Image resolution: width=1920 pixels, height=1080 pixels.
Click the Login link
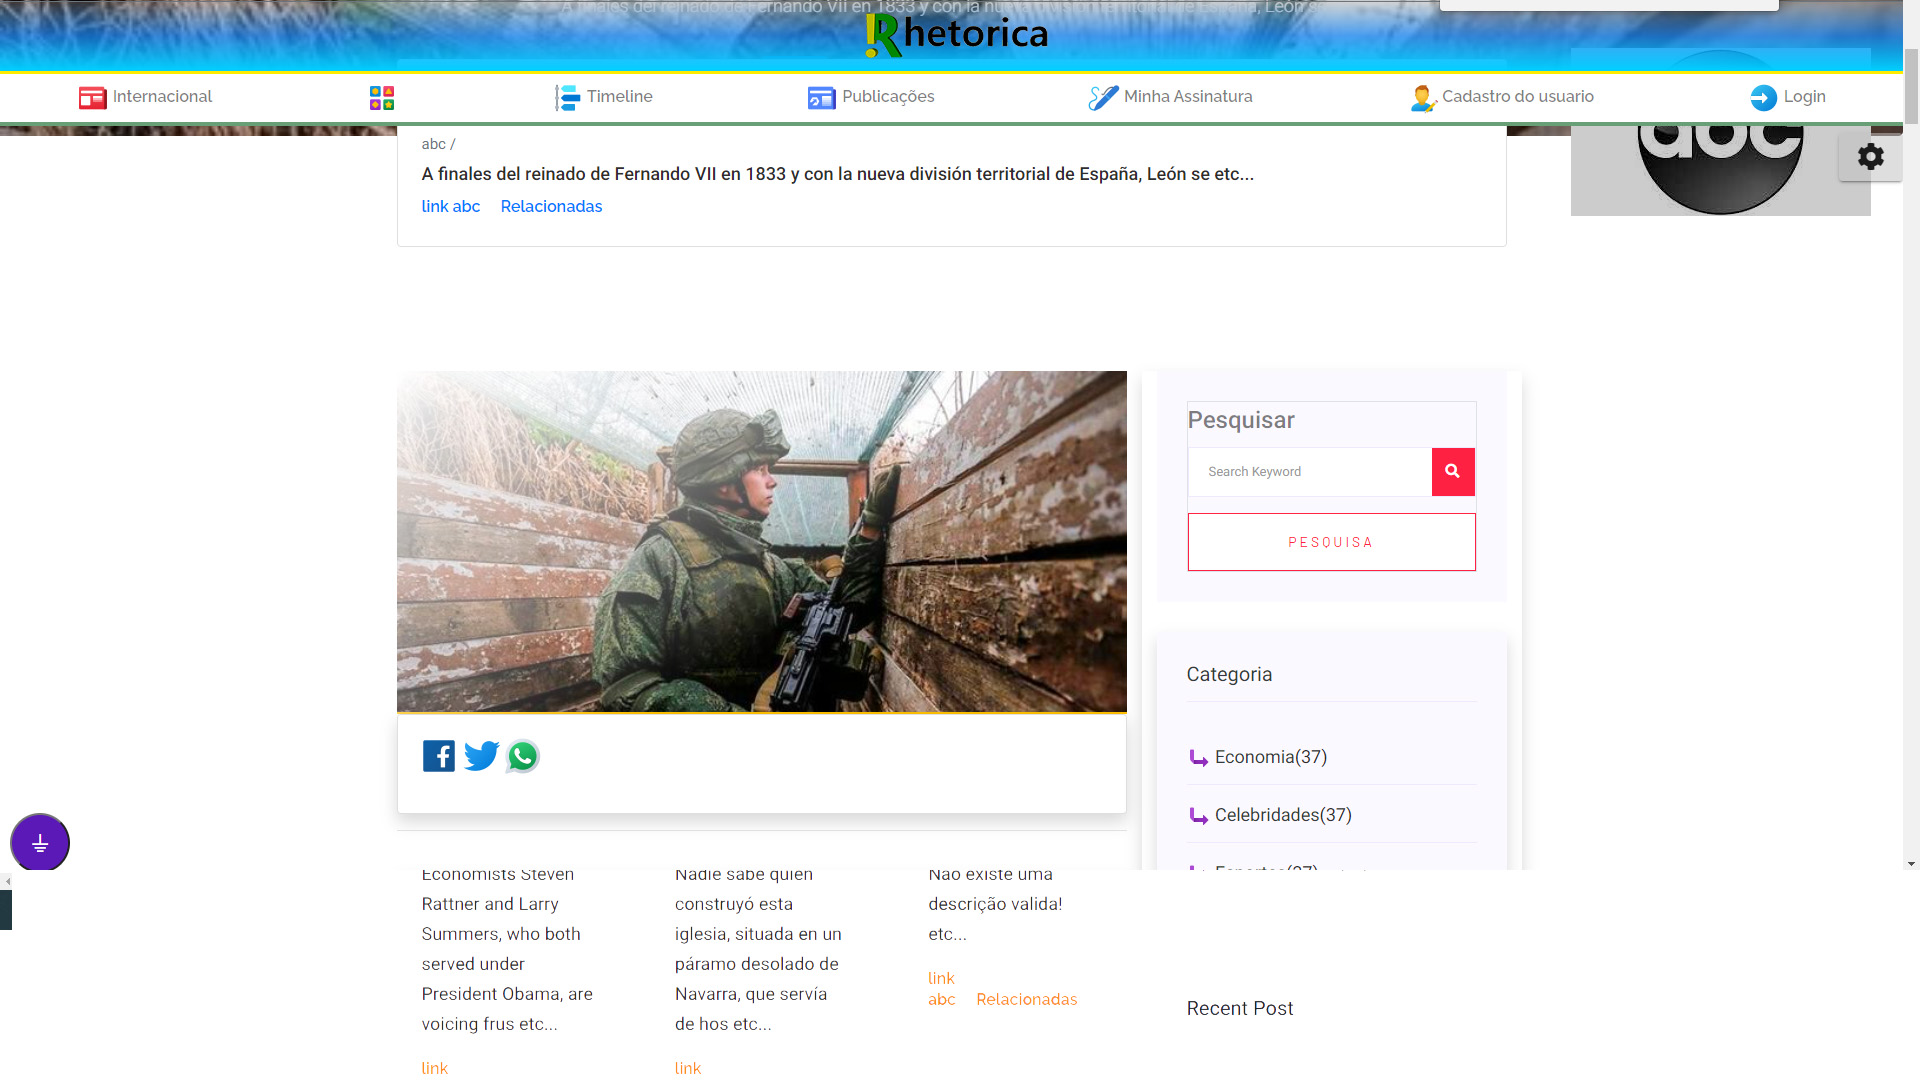pyautogui.click(x=1788, y=97)
